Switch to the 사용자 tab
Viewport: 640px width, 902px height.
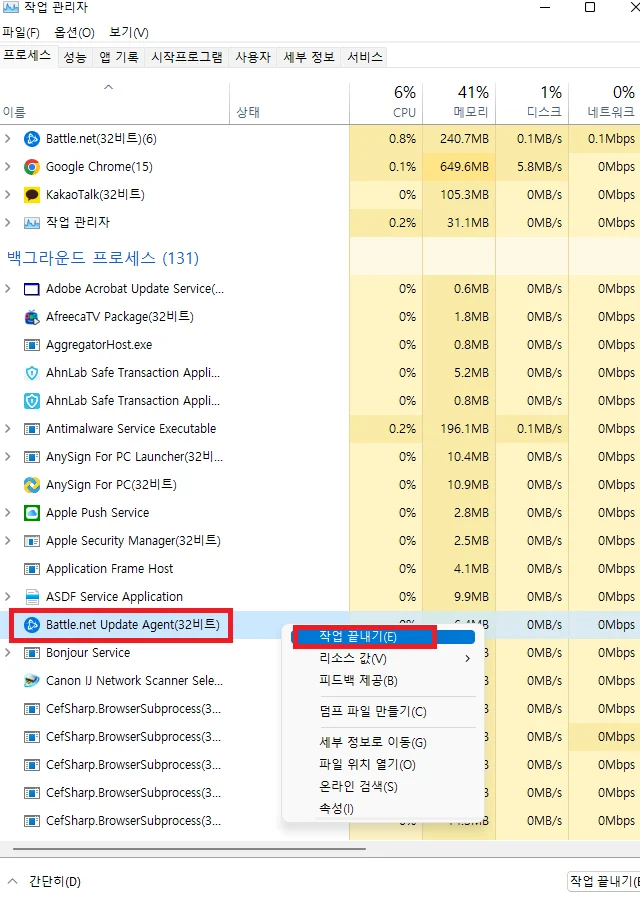[253, 57]
